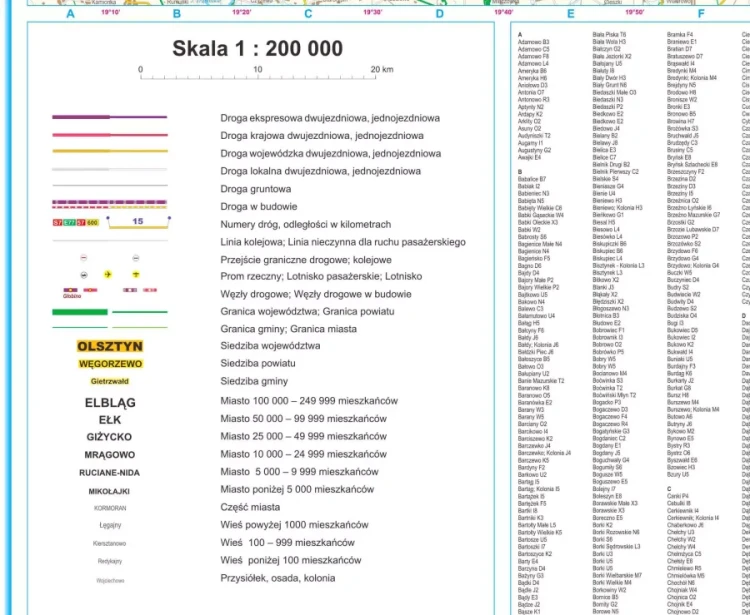Viewport: 750px width, 615px height.
Task: Select the yellow voivodeship road line sample
Action: [110, 153]
